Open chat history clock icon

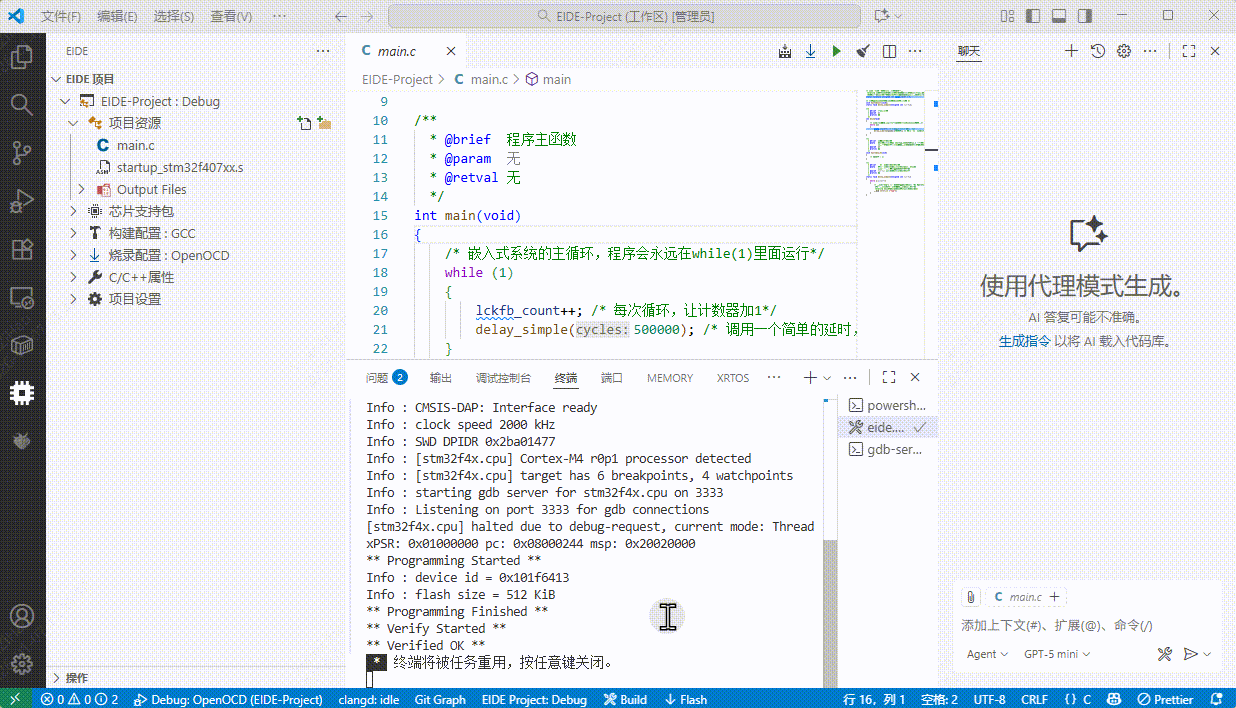(1097, 51)
